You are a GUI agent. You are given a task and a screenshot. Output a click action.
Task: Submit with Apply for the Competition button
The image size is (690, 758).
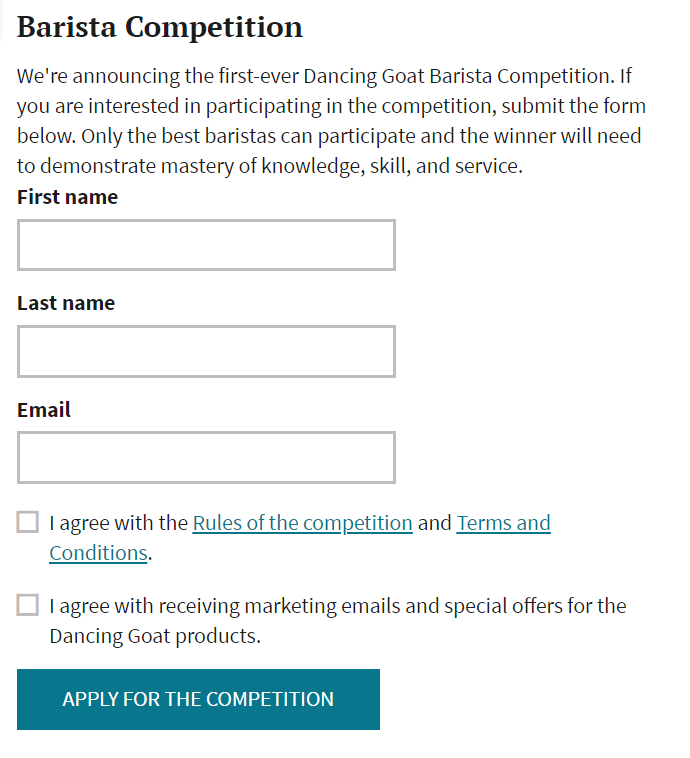198,700
